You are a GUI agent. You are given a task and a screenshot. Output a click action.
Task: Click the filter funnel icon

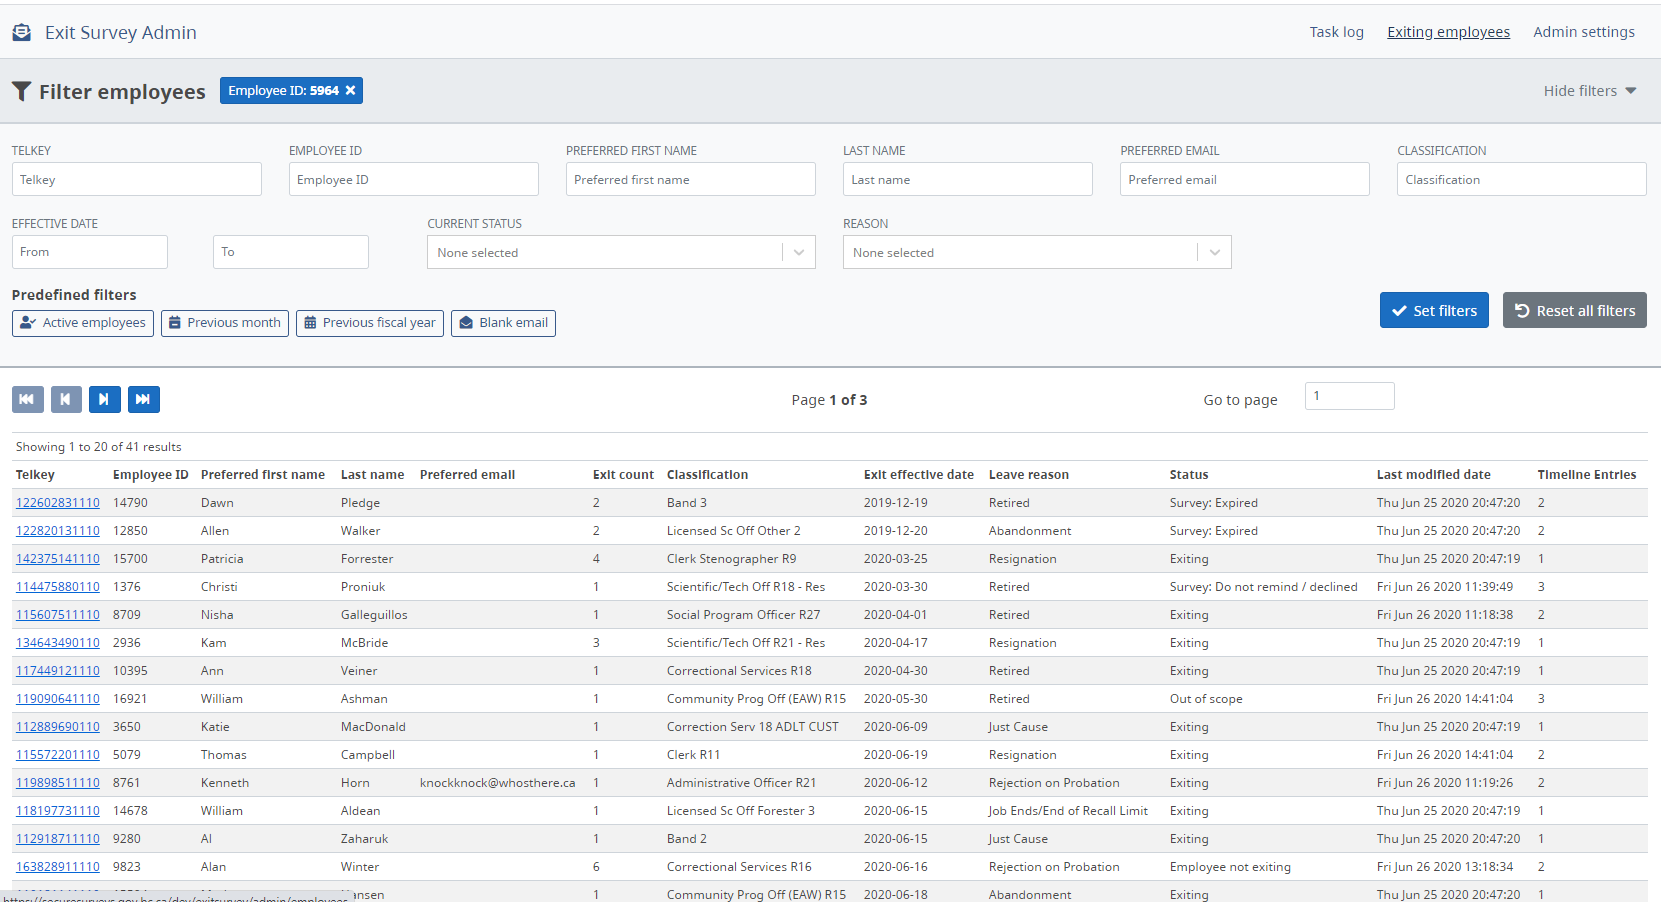coord(21,91)
